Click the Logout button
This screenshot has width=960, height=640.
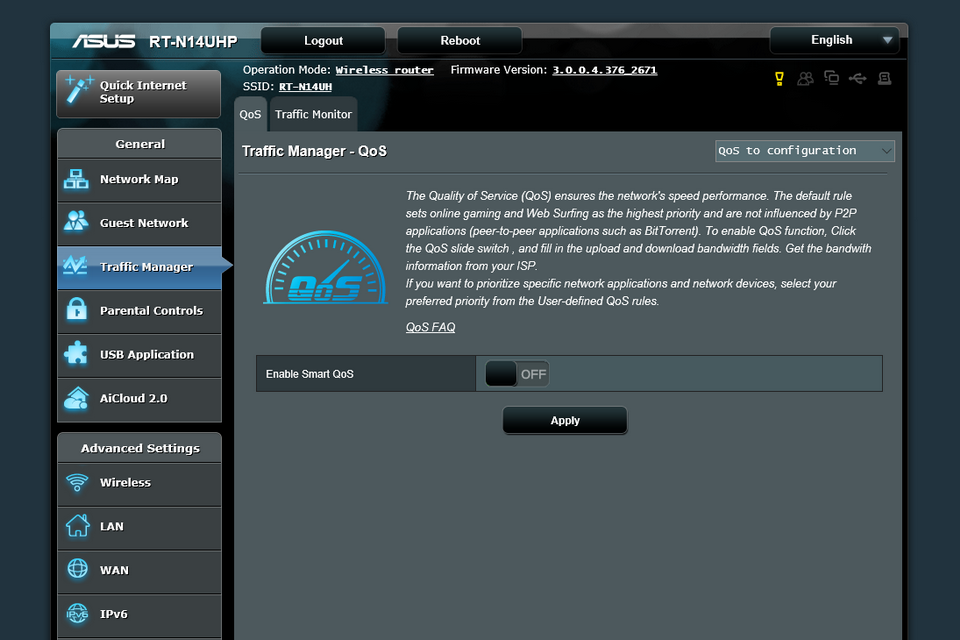point(323,41)
